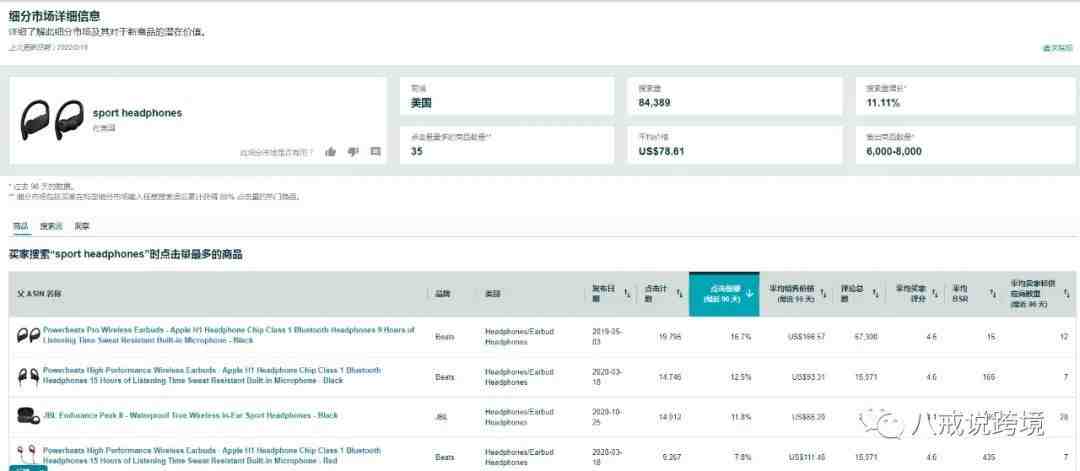Click the BSR value 435
Image resolution: width=1080 pixels, height=471 pixels.
[990, 457]
